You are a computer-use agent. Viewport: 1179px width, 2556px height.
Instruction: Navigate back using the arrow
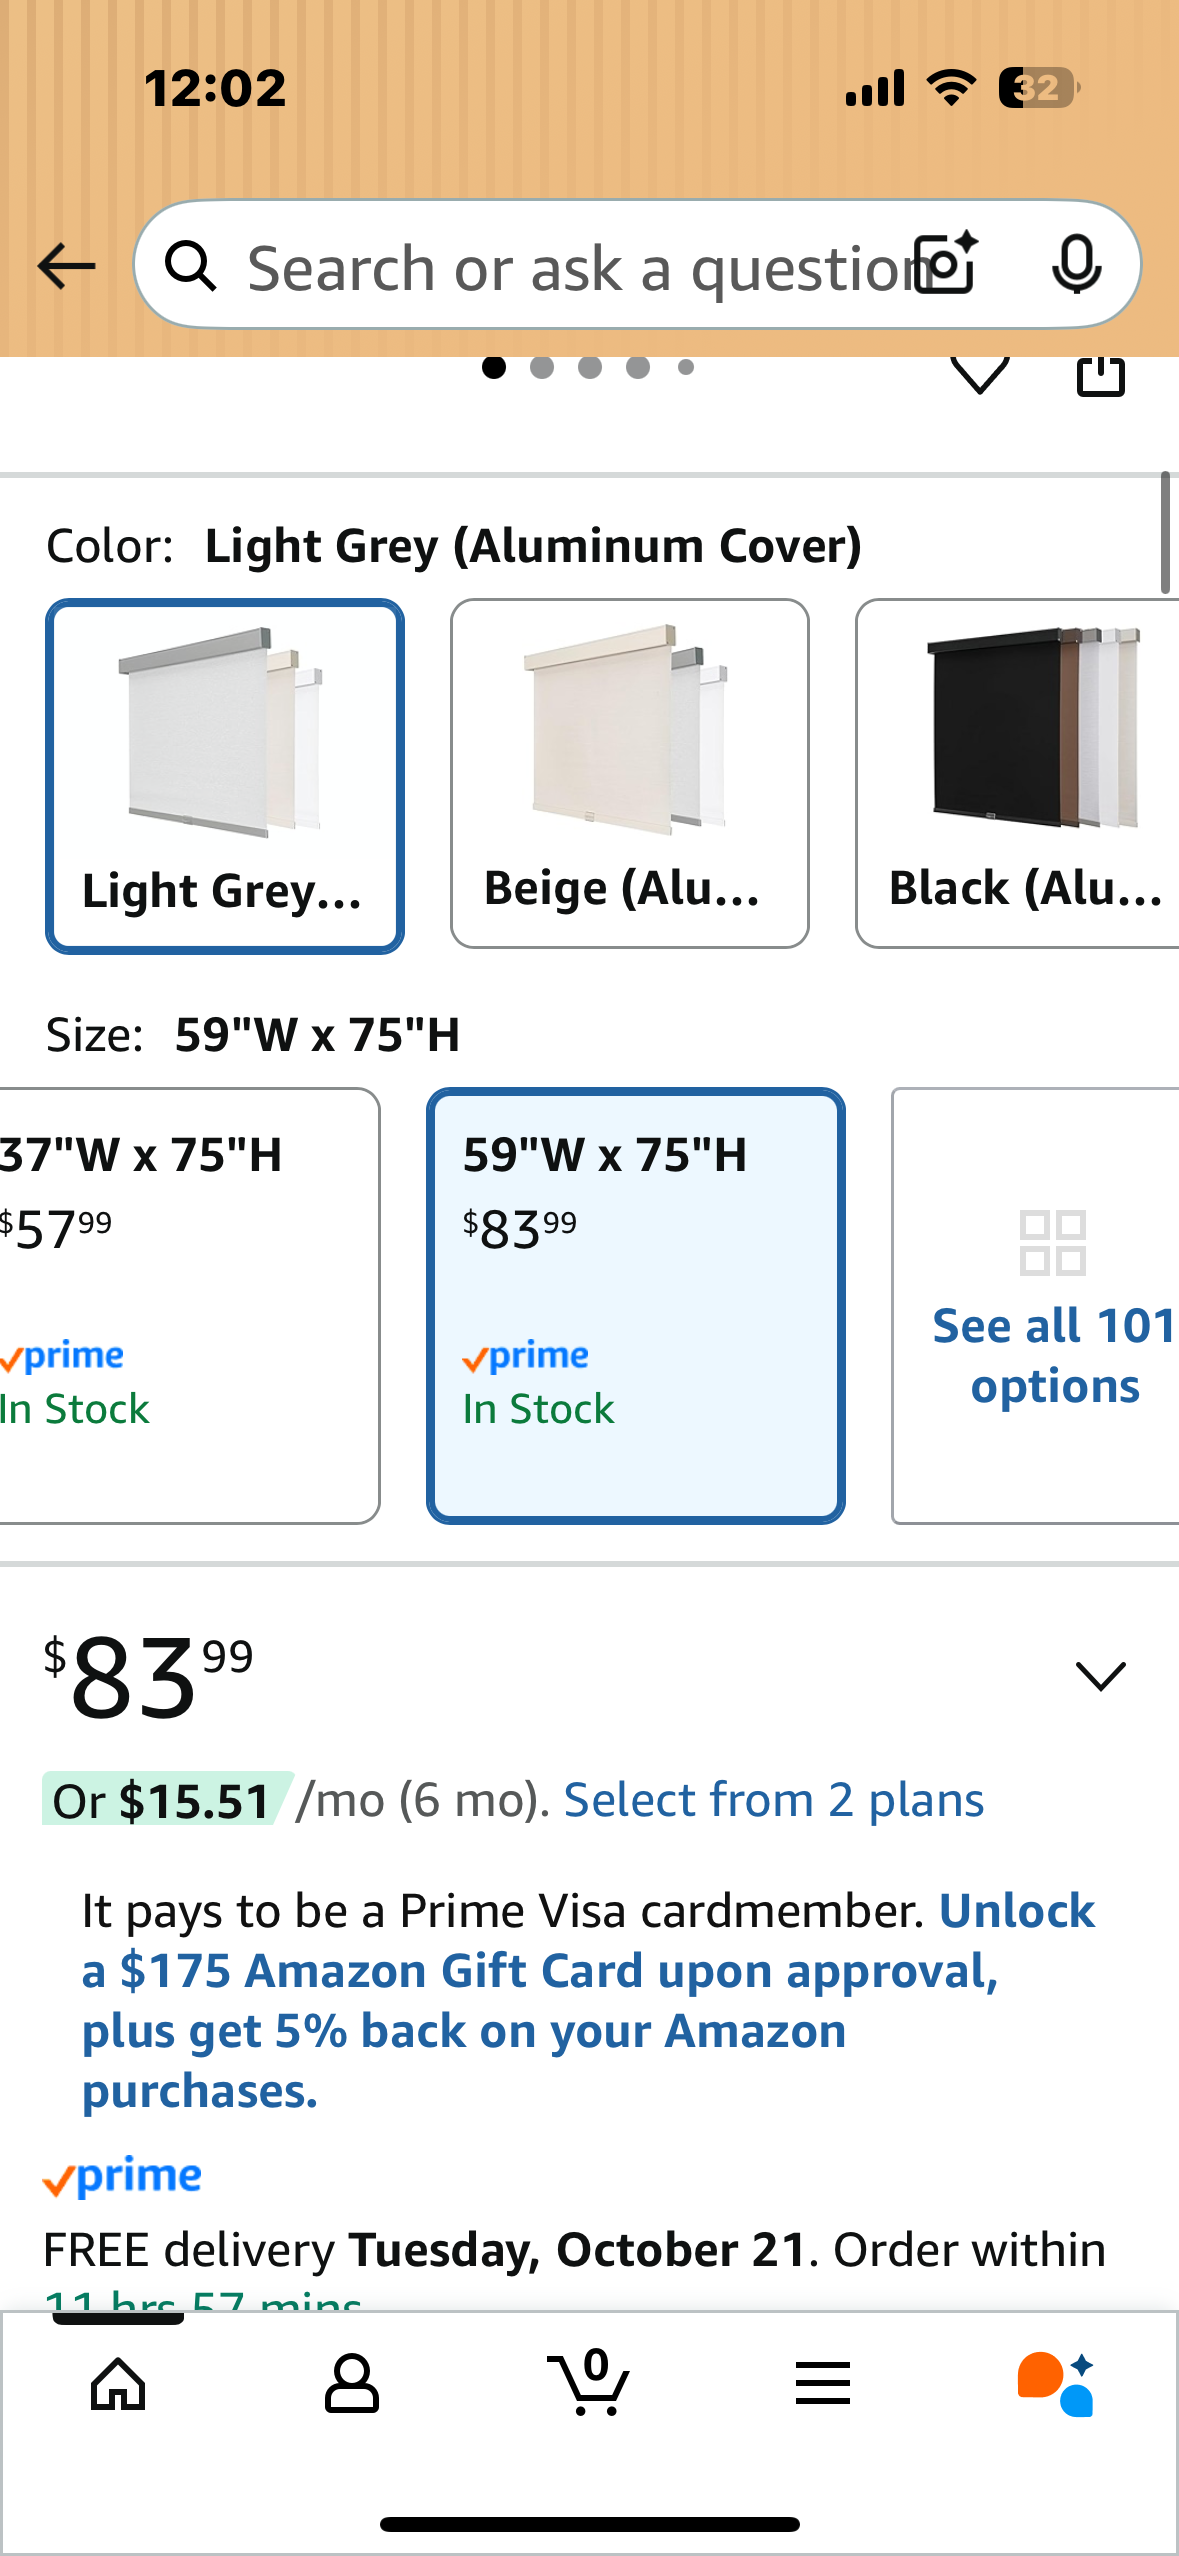coord(64,265)
